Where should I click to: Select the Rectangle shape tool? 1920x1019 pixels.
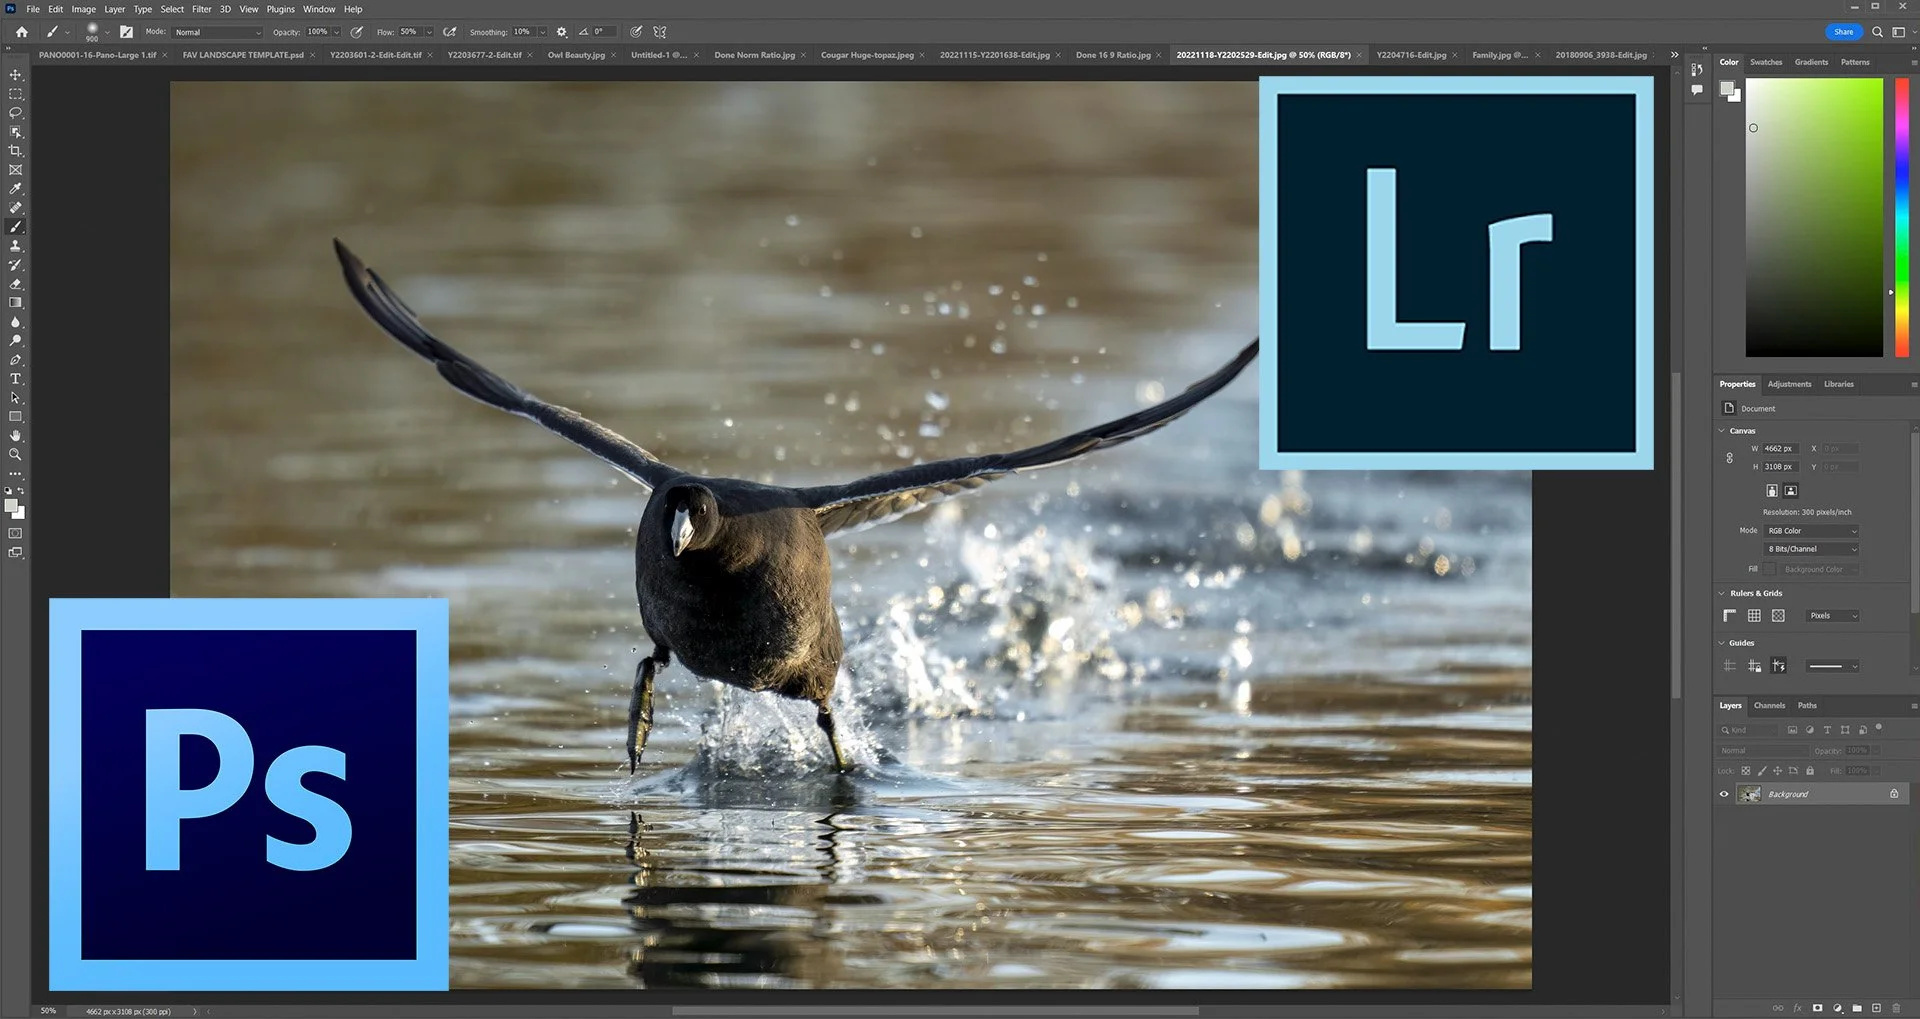pos(15,417)
